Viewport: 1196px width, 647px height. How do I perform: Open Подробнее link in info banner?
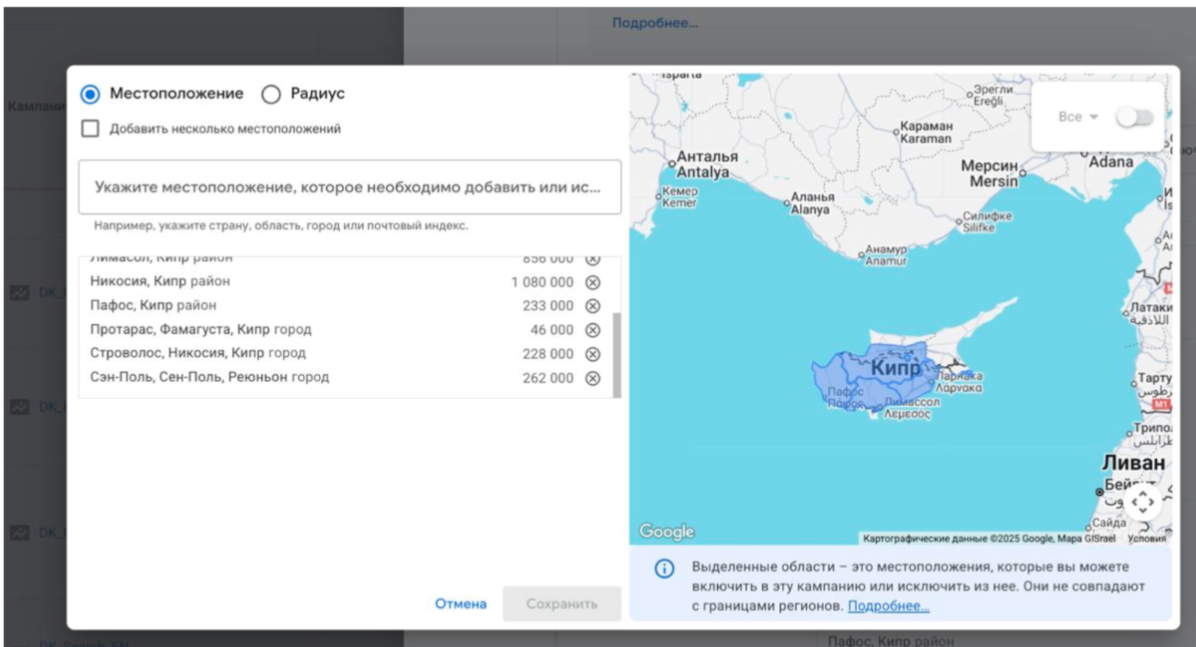888,606
